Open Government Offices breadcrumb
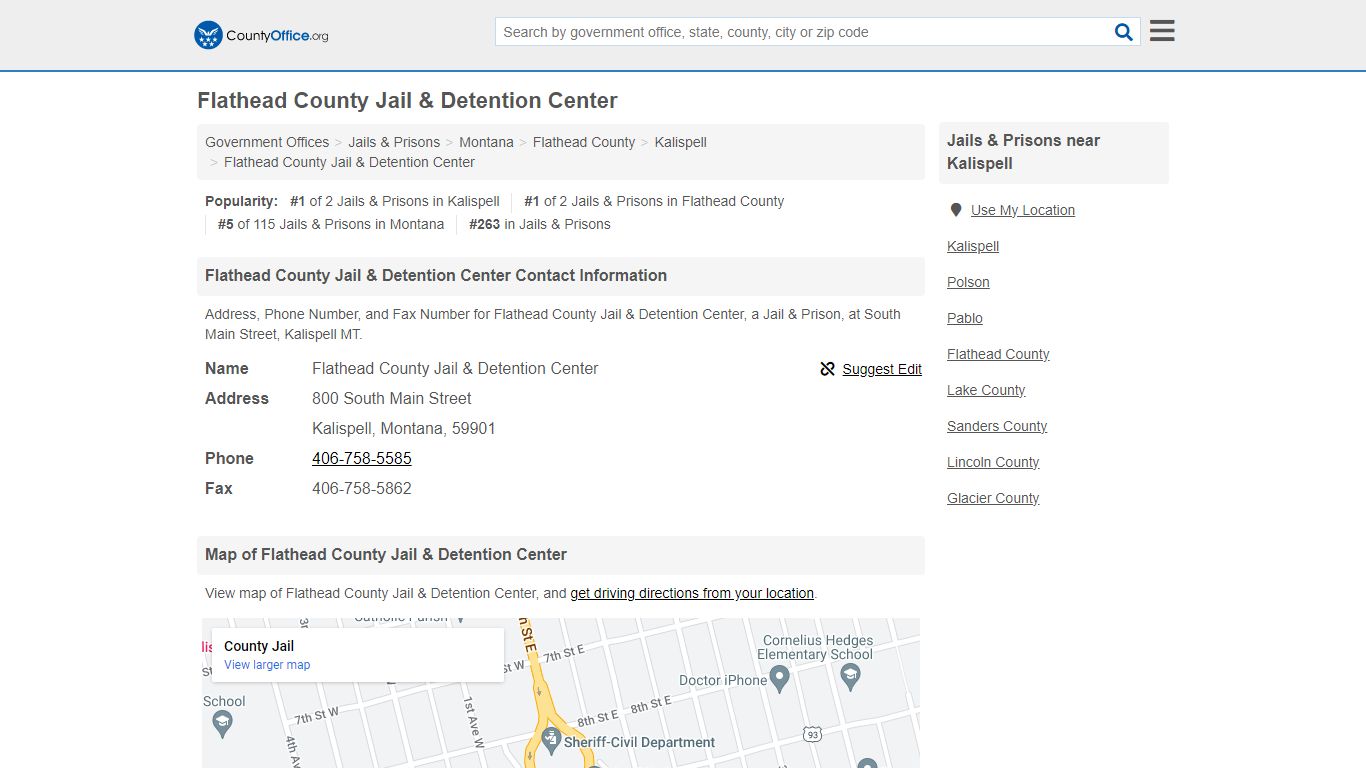The height and width of the screenshot is (768, 1366). click(267, 142)
